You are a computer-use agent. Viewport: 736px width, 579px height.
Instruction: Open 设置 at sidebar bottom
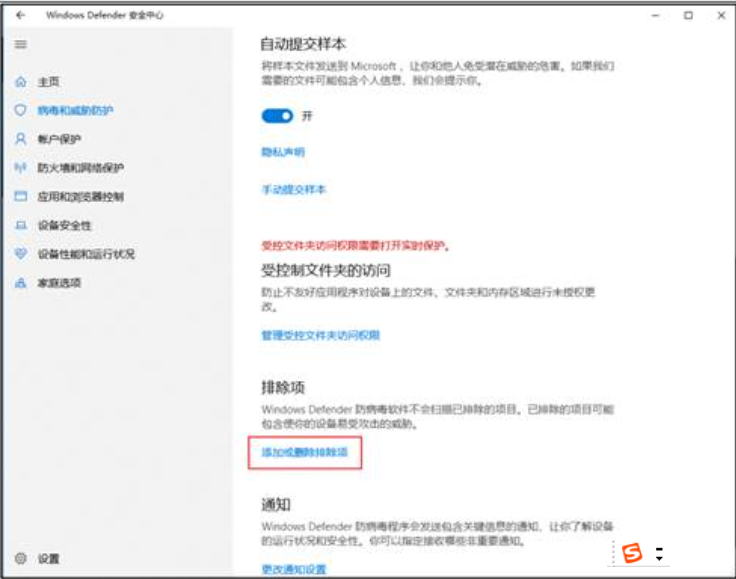(49, 558)
